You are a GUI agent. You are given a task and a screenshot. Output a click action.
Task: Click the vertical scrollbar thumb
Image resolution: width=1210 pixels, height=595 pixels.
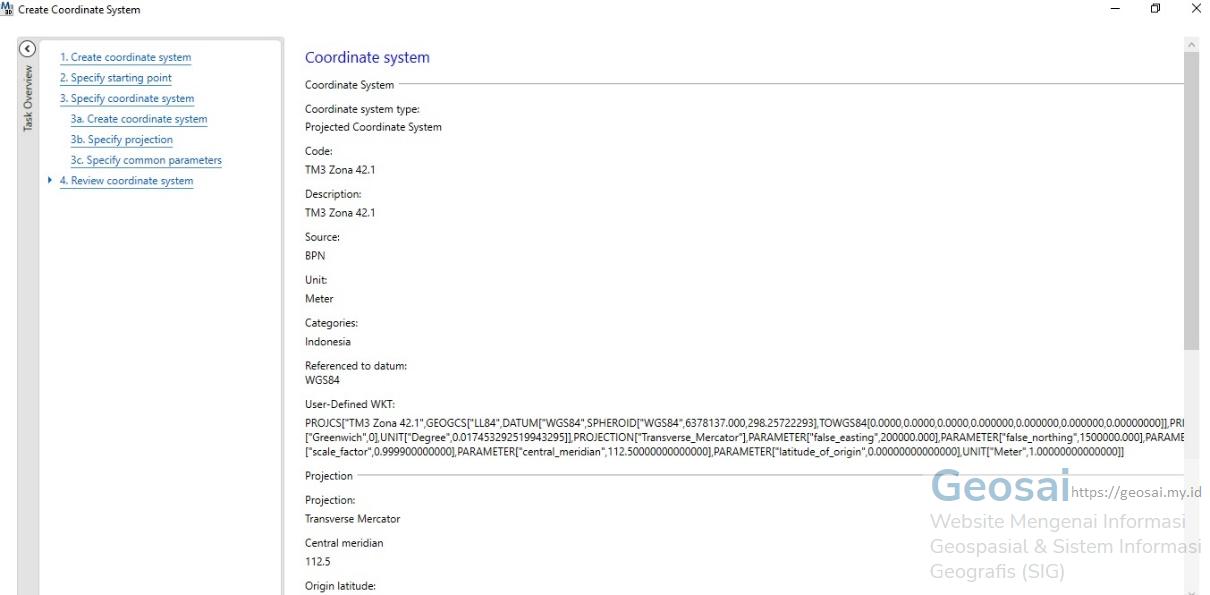[x=1191, y=200]
